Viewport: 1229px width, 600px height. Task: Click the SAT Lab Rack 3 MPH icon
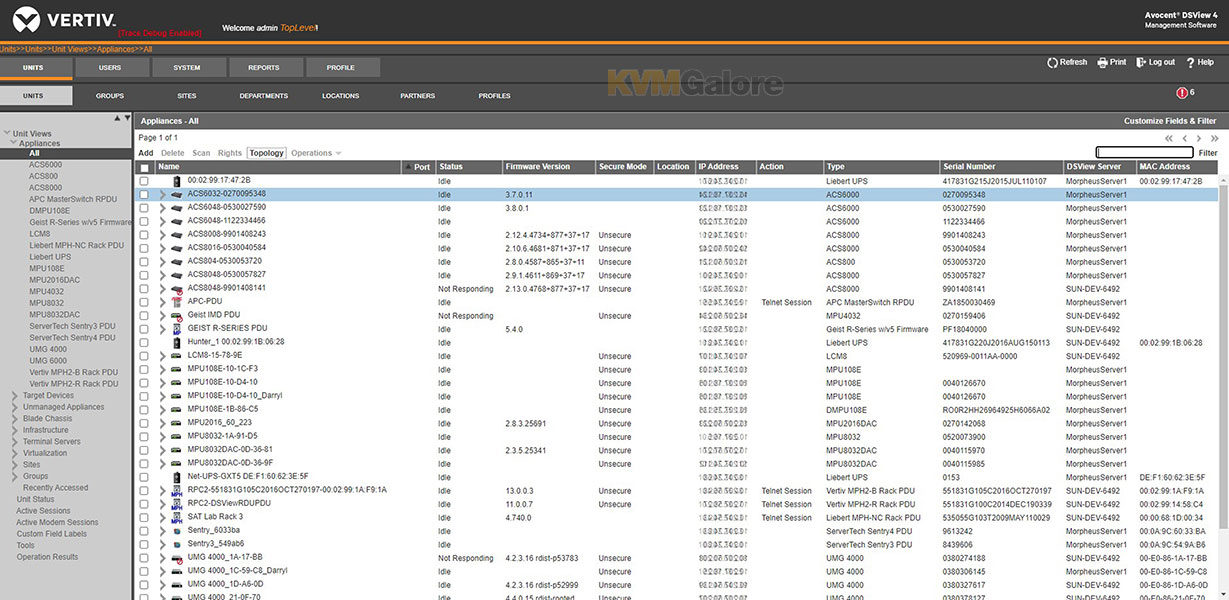click(176, 518)
